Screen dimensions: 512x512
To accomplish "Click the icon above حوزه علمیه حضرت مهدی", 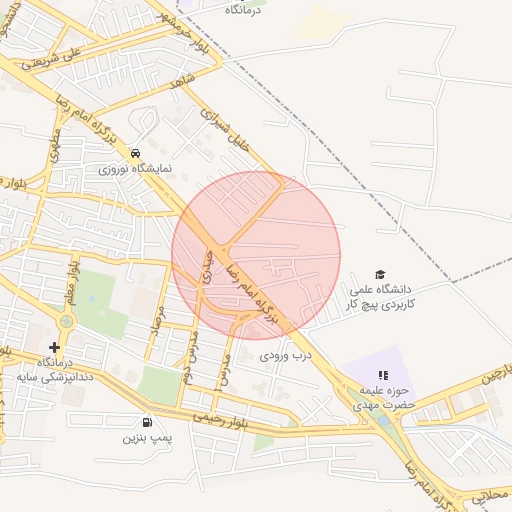I will (x=383, y=375).
